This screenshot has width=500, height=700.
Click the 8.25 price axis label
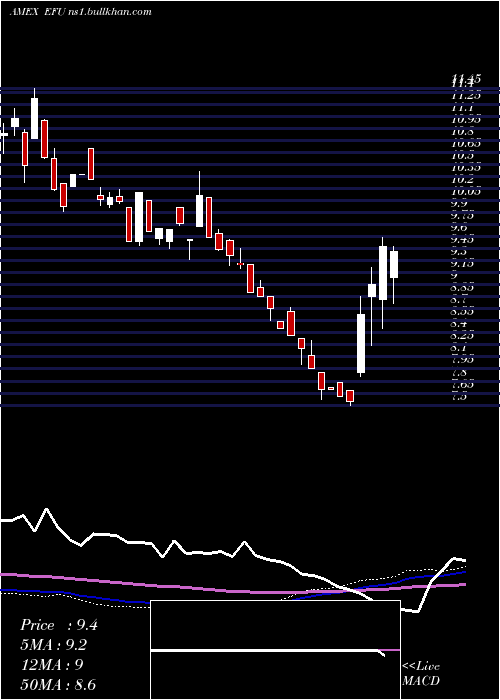point(463,336)
